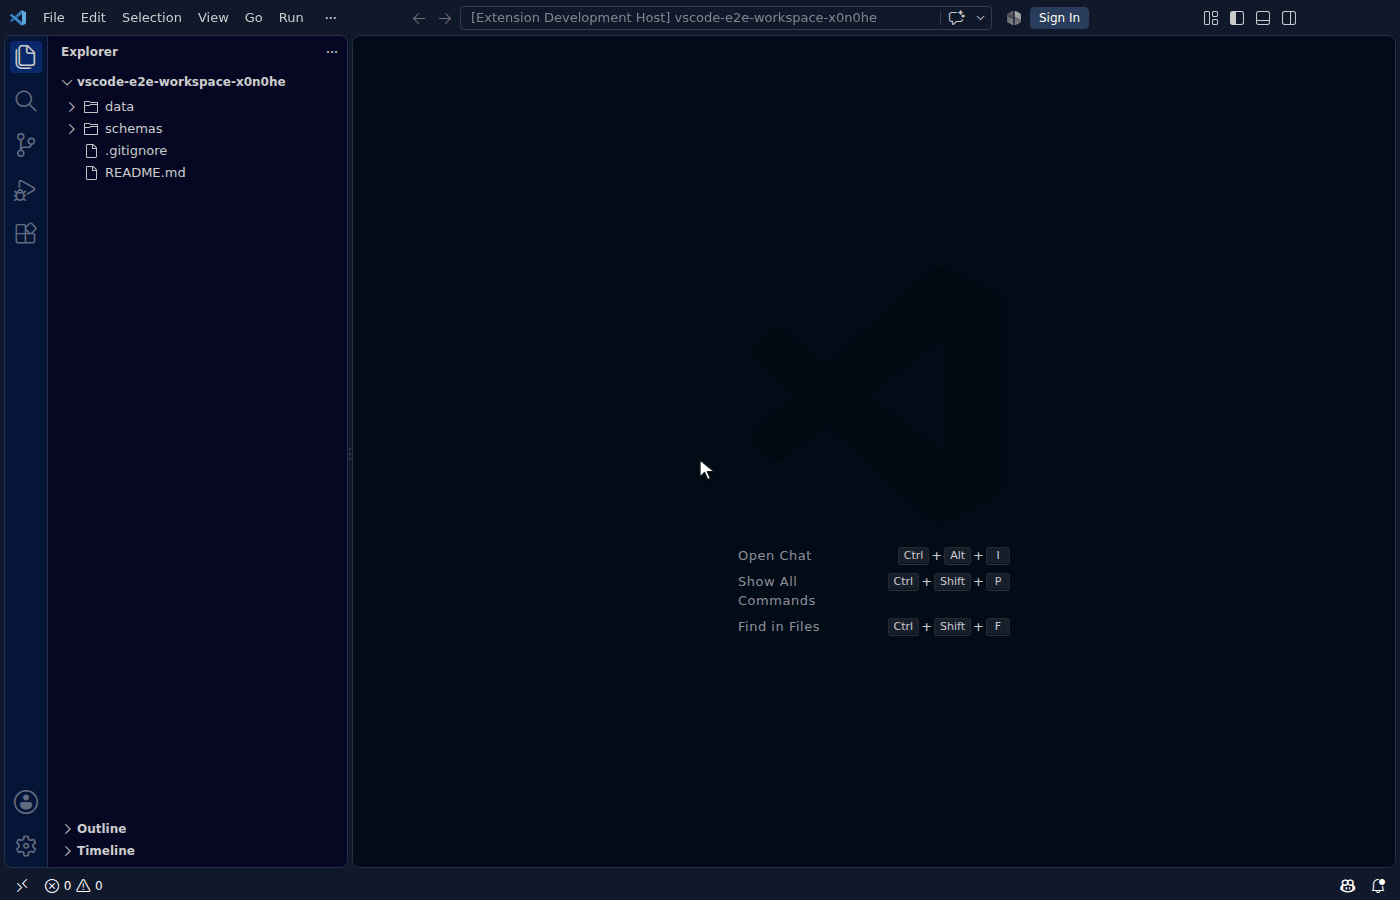Open the Edit menu
1400x900 pixels.
(93, 18)
